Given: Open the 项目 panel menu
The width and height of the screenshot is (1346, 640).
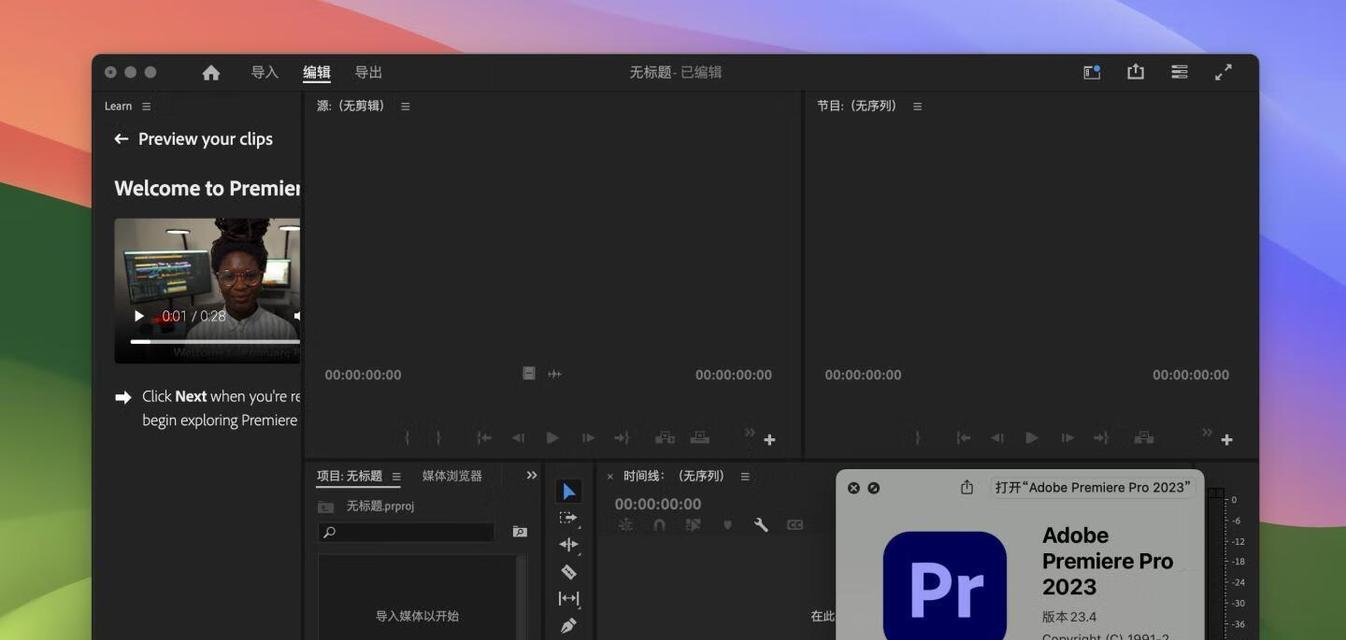Looking at the screenshot, I should click(396, 477).
